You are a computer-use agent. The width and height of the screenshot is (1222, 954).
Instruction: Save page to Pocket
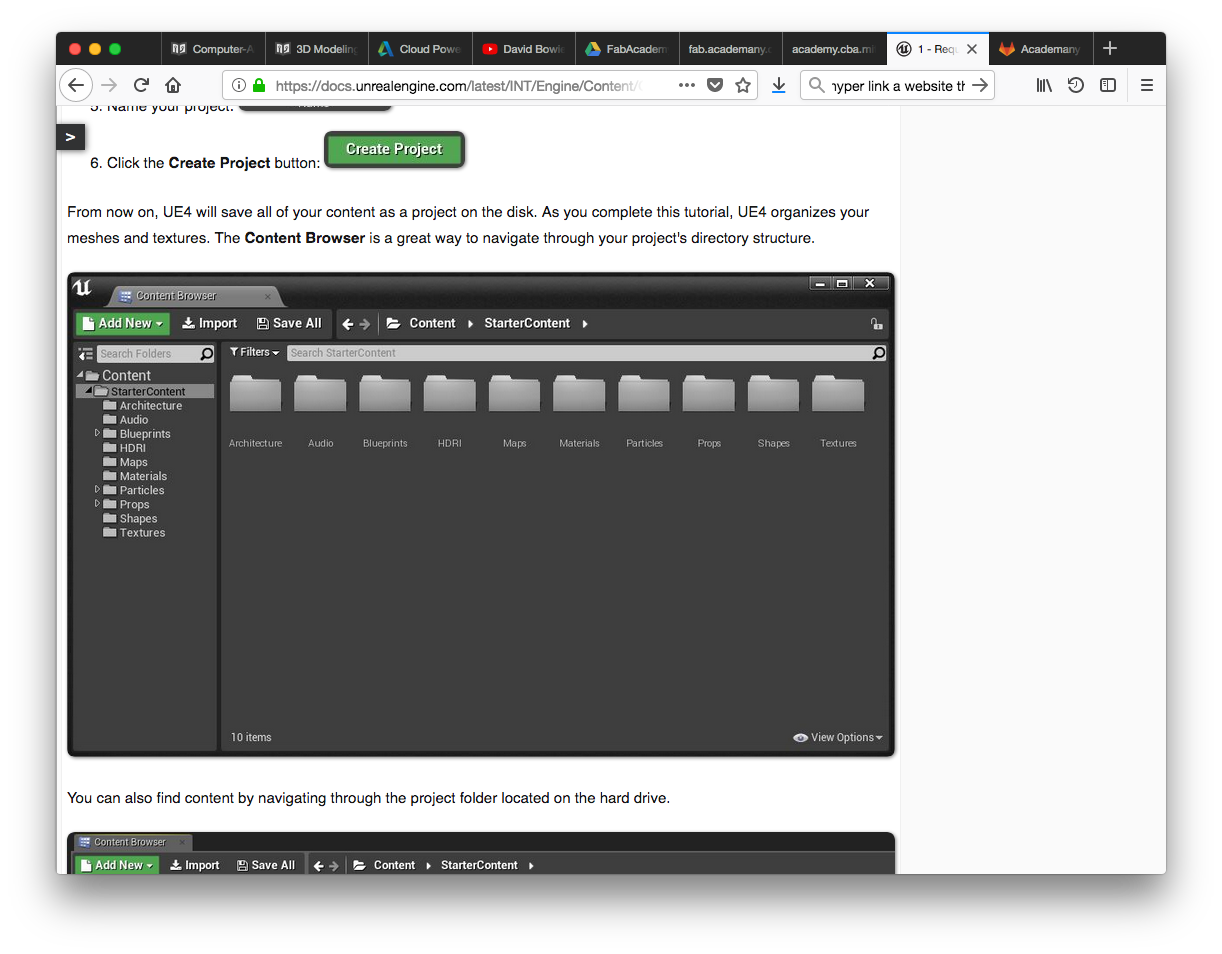715,86
